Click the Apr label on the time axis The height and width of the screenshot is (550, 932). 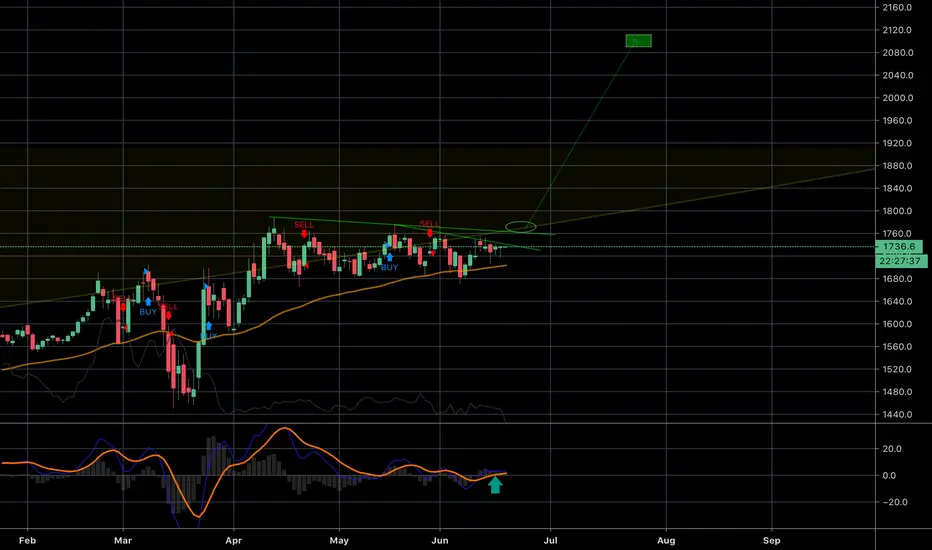click(x=234, y=540)
